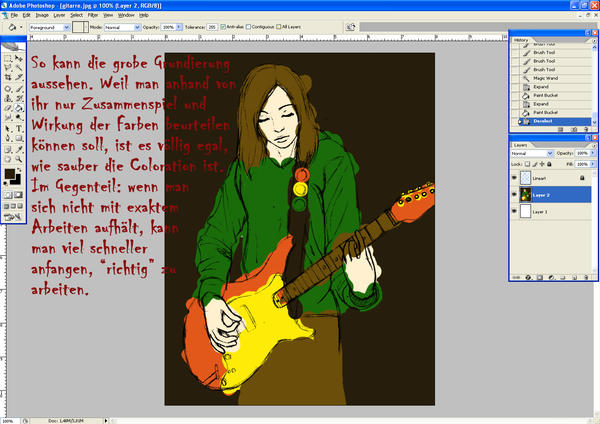Select the History Brush tool
This screenshot has height=424, width=600.
point(18,98)
